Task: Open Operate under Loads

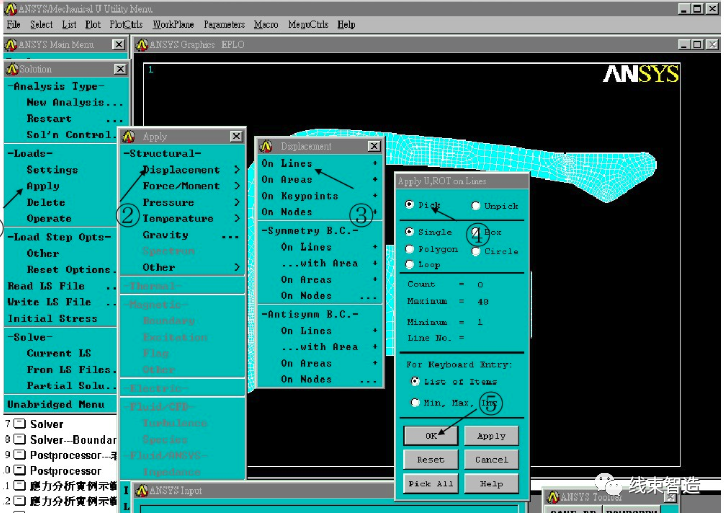Action: 49,218
